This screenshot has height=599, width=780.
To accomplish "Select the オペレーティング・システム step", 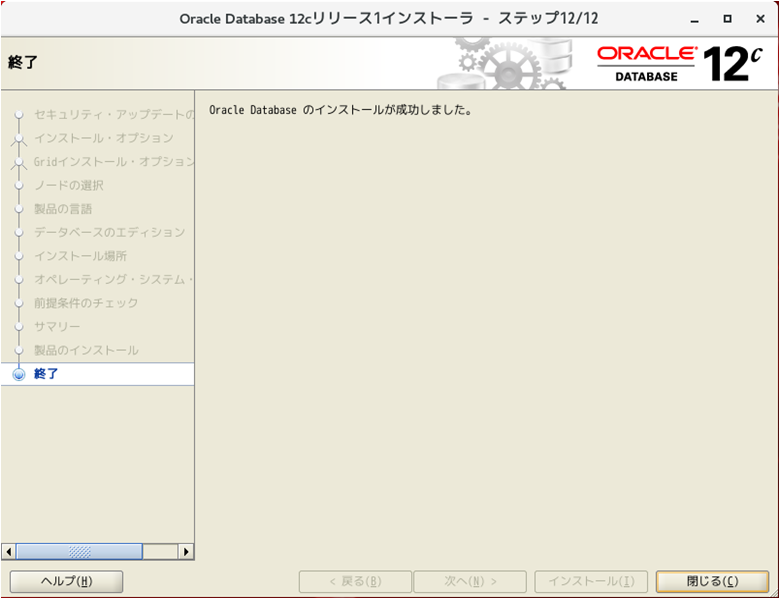I will [113, 280].
